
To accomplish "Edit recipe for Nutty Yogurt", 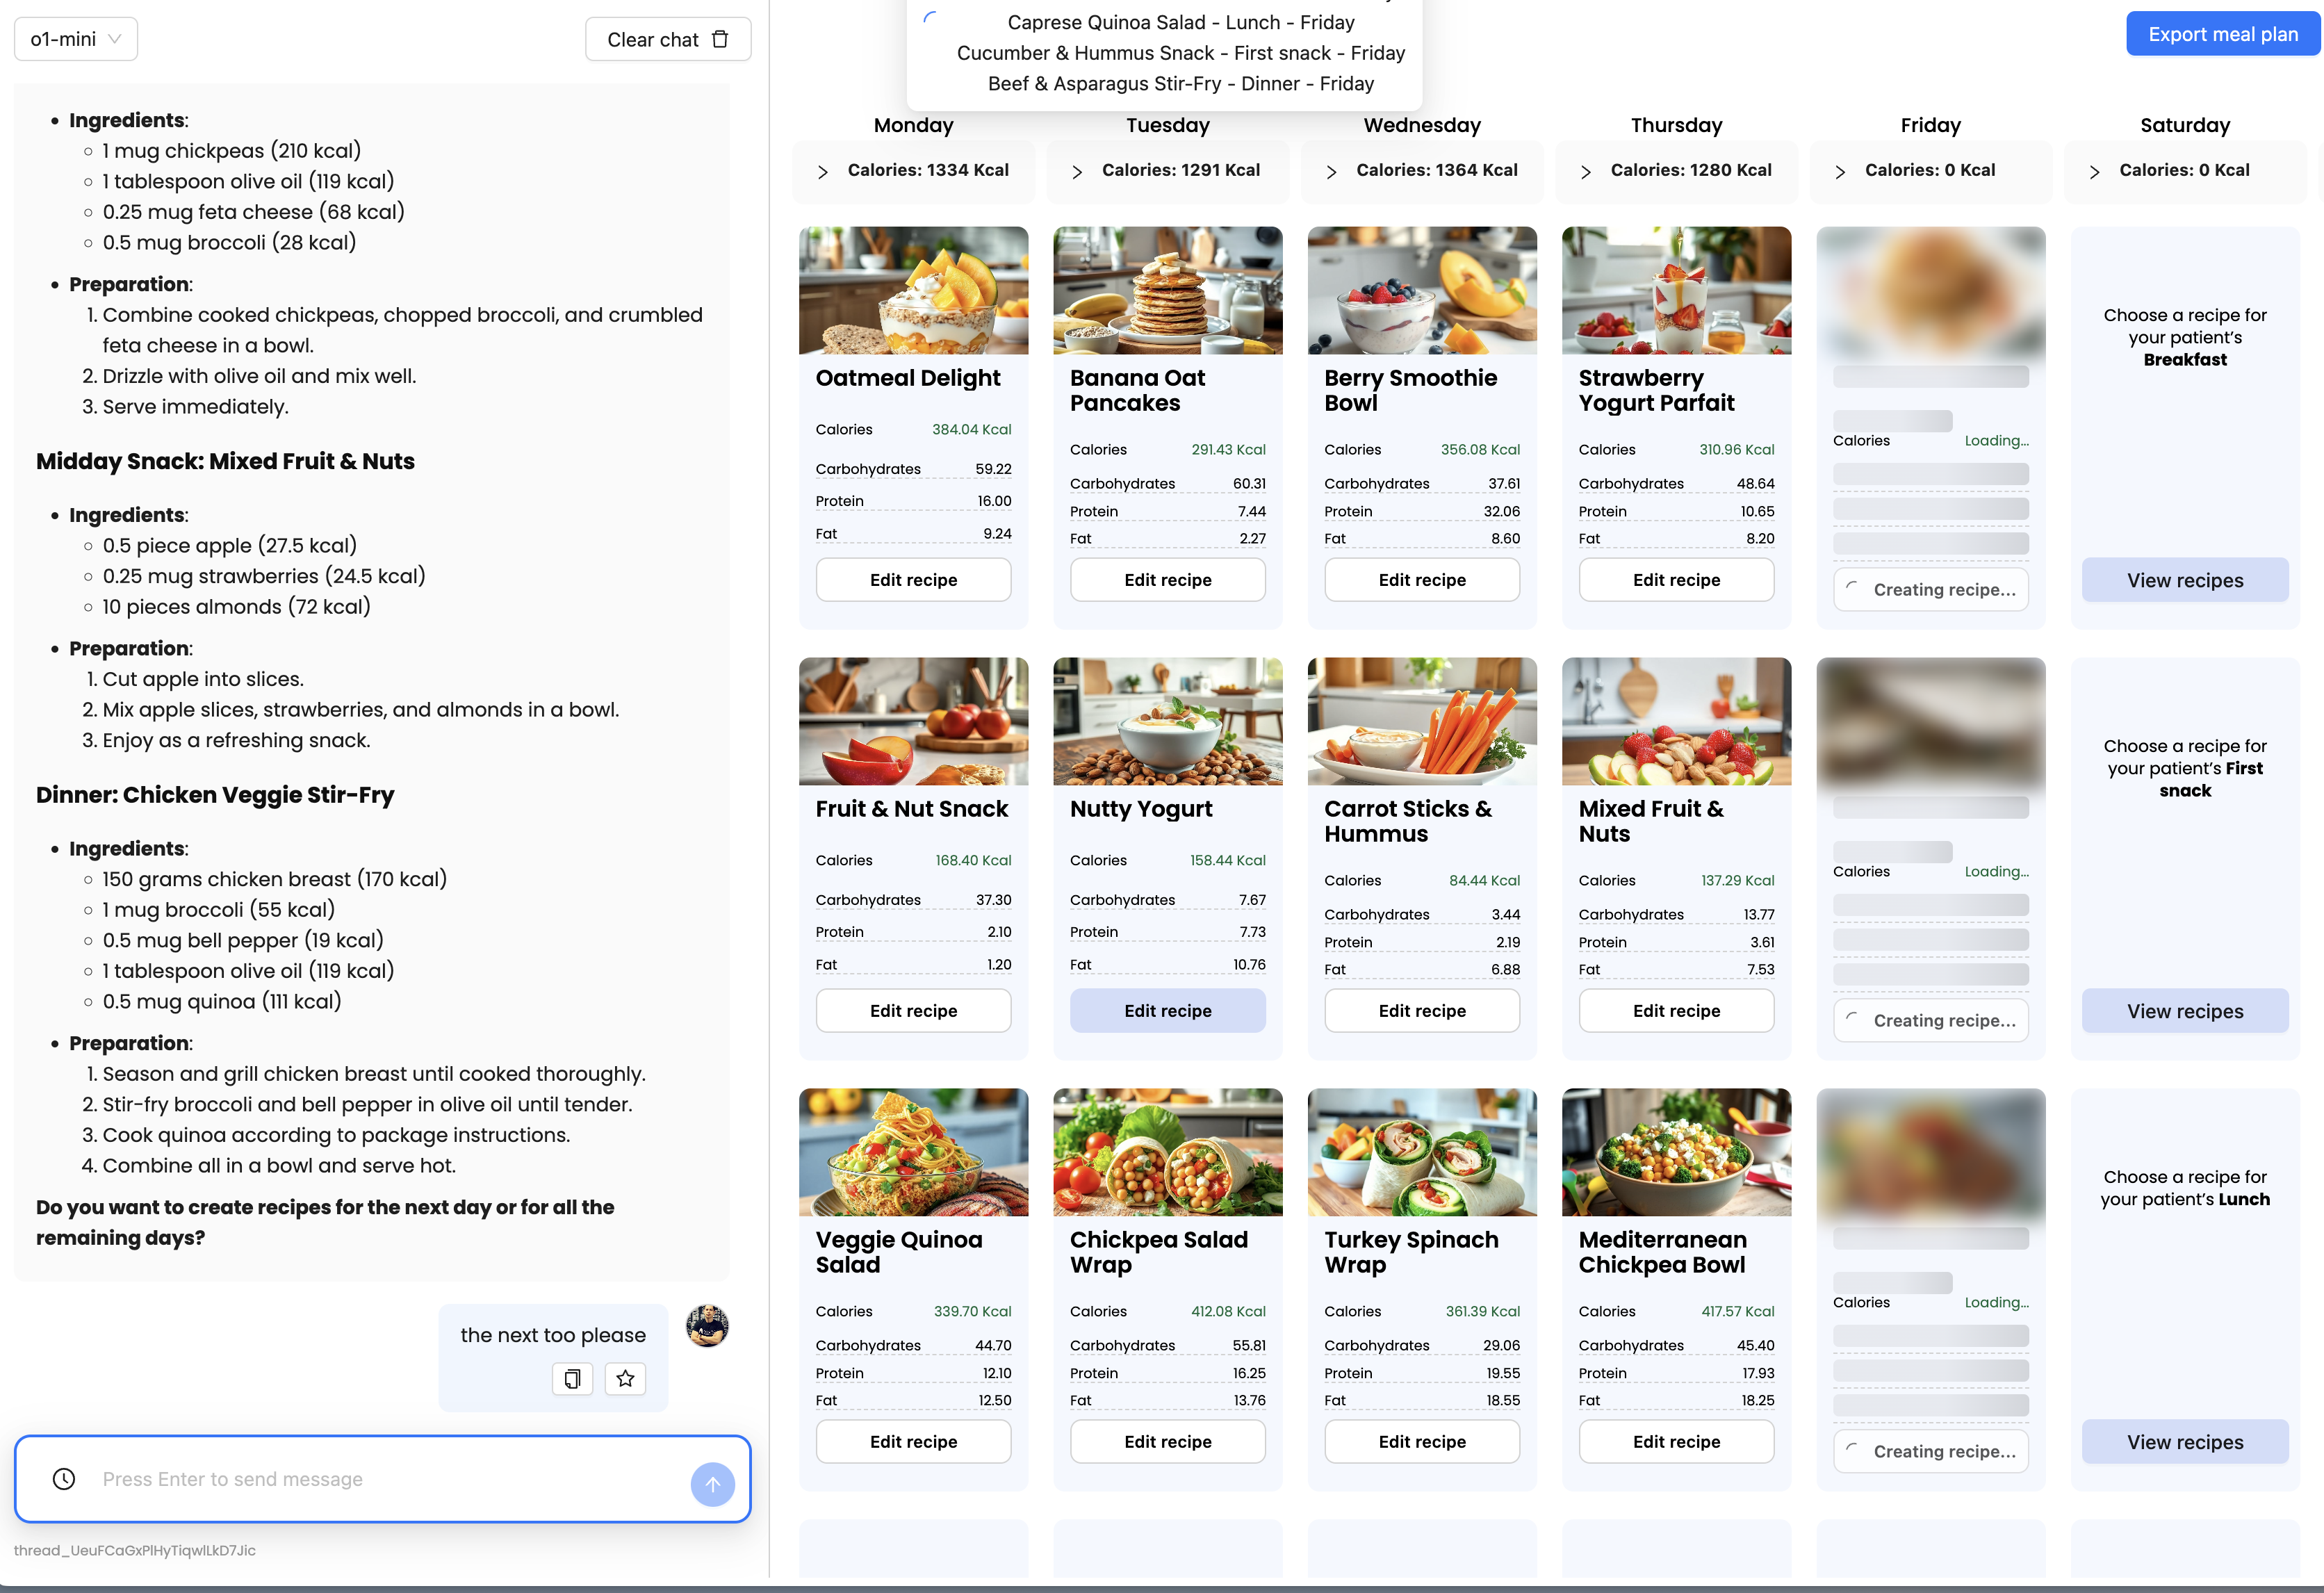I will (1167, 1011).
